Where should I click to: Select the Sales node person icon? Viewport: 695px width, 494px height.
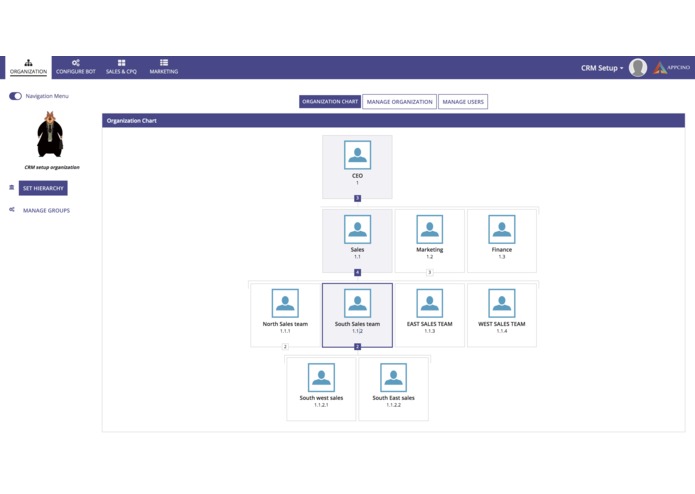[x=357, y=229]
